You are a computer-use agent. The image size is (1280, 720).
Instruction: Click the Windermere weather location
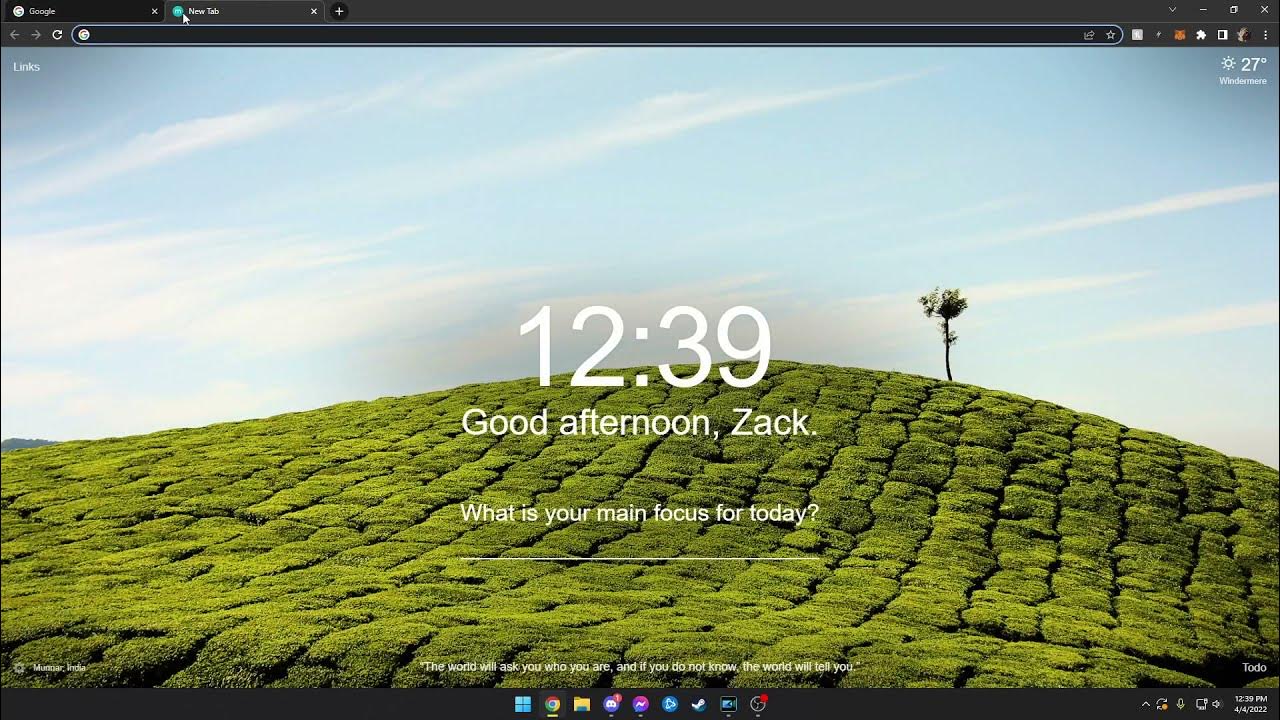(1243, 81)
